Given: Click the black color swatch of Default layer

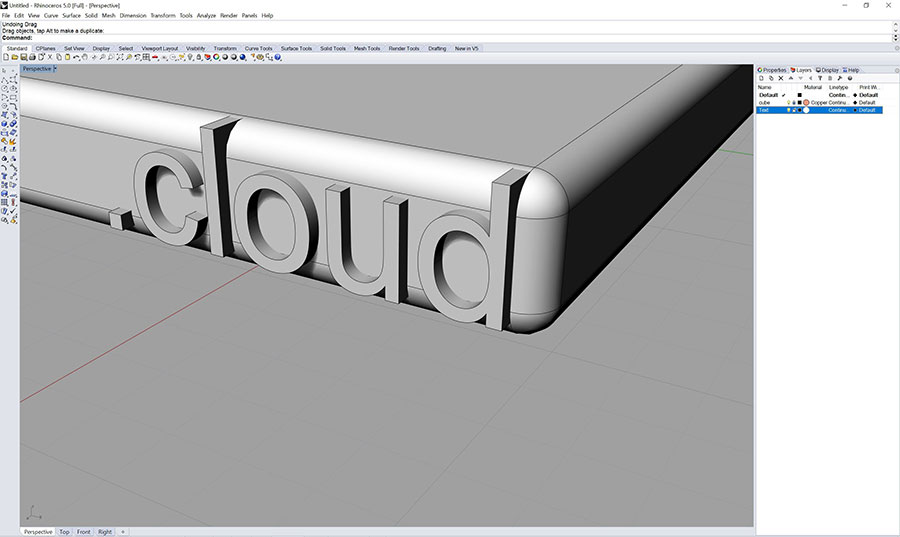Looking at the screenshot, I should coord(800,95).
